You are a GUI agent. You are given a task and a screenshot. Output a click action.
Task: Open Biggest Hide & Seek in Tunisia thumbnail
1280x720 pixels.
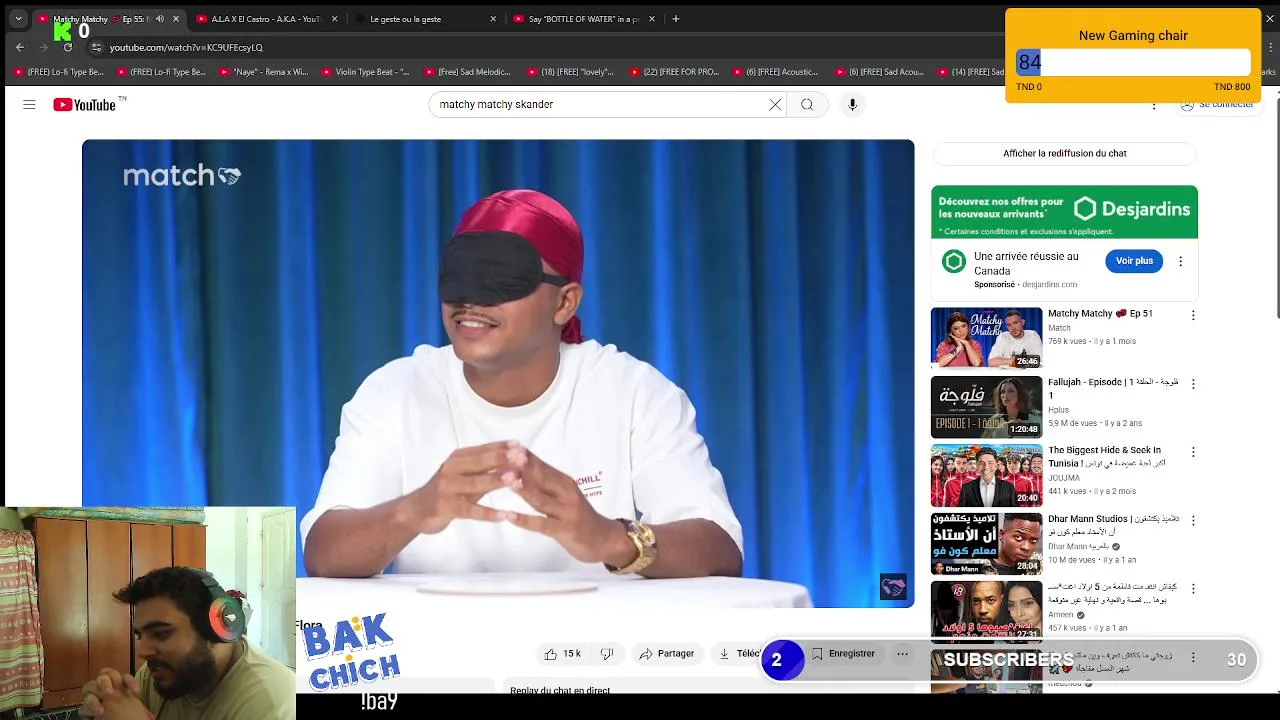(x=986, y=475)
